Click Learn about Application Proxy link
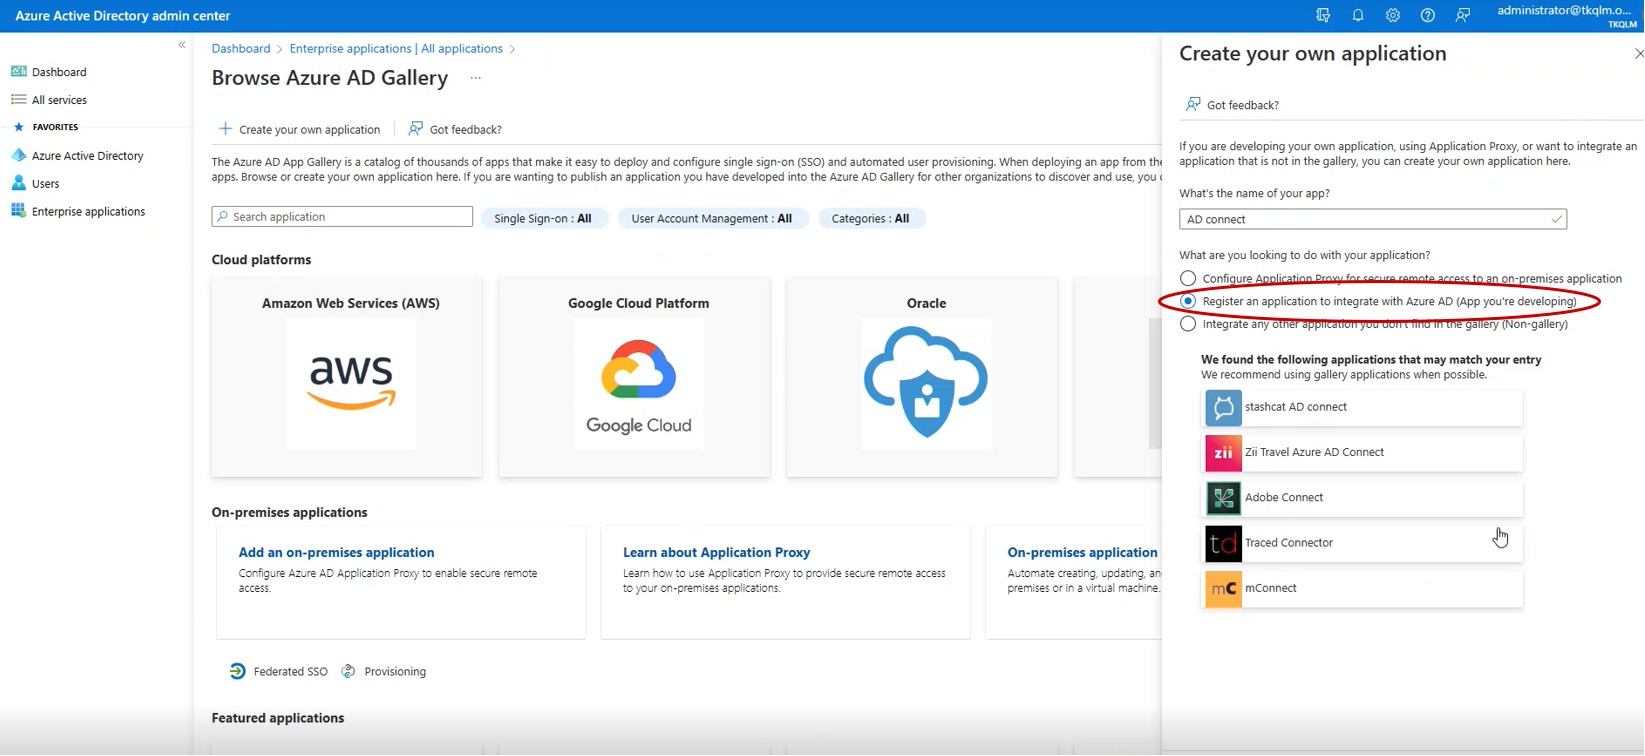The width and height of the screenshot is (1645, 756). (716, 552)
